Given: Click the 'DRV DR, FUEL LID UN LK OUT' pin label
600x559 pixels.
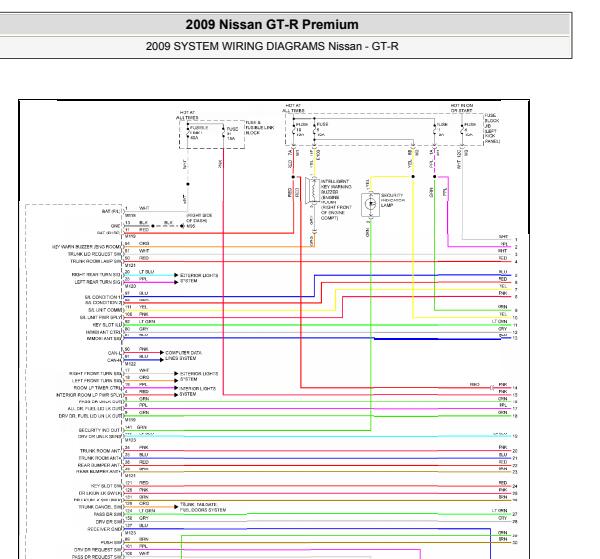Looking at the screenshot, I should (90, 416).
